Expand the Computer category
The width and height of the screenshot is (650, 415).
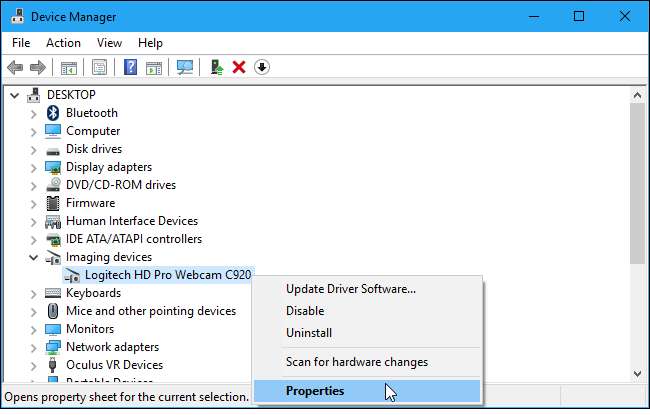34,132
